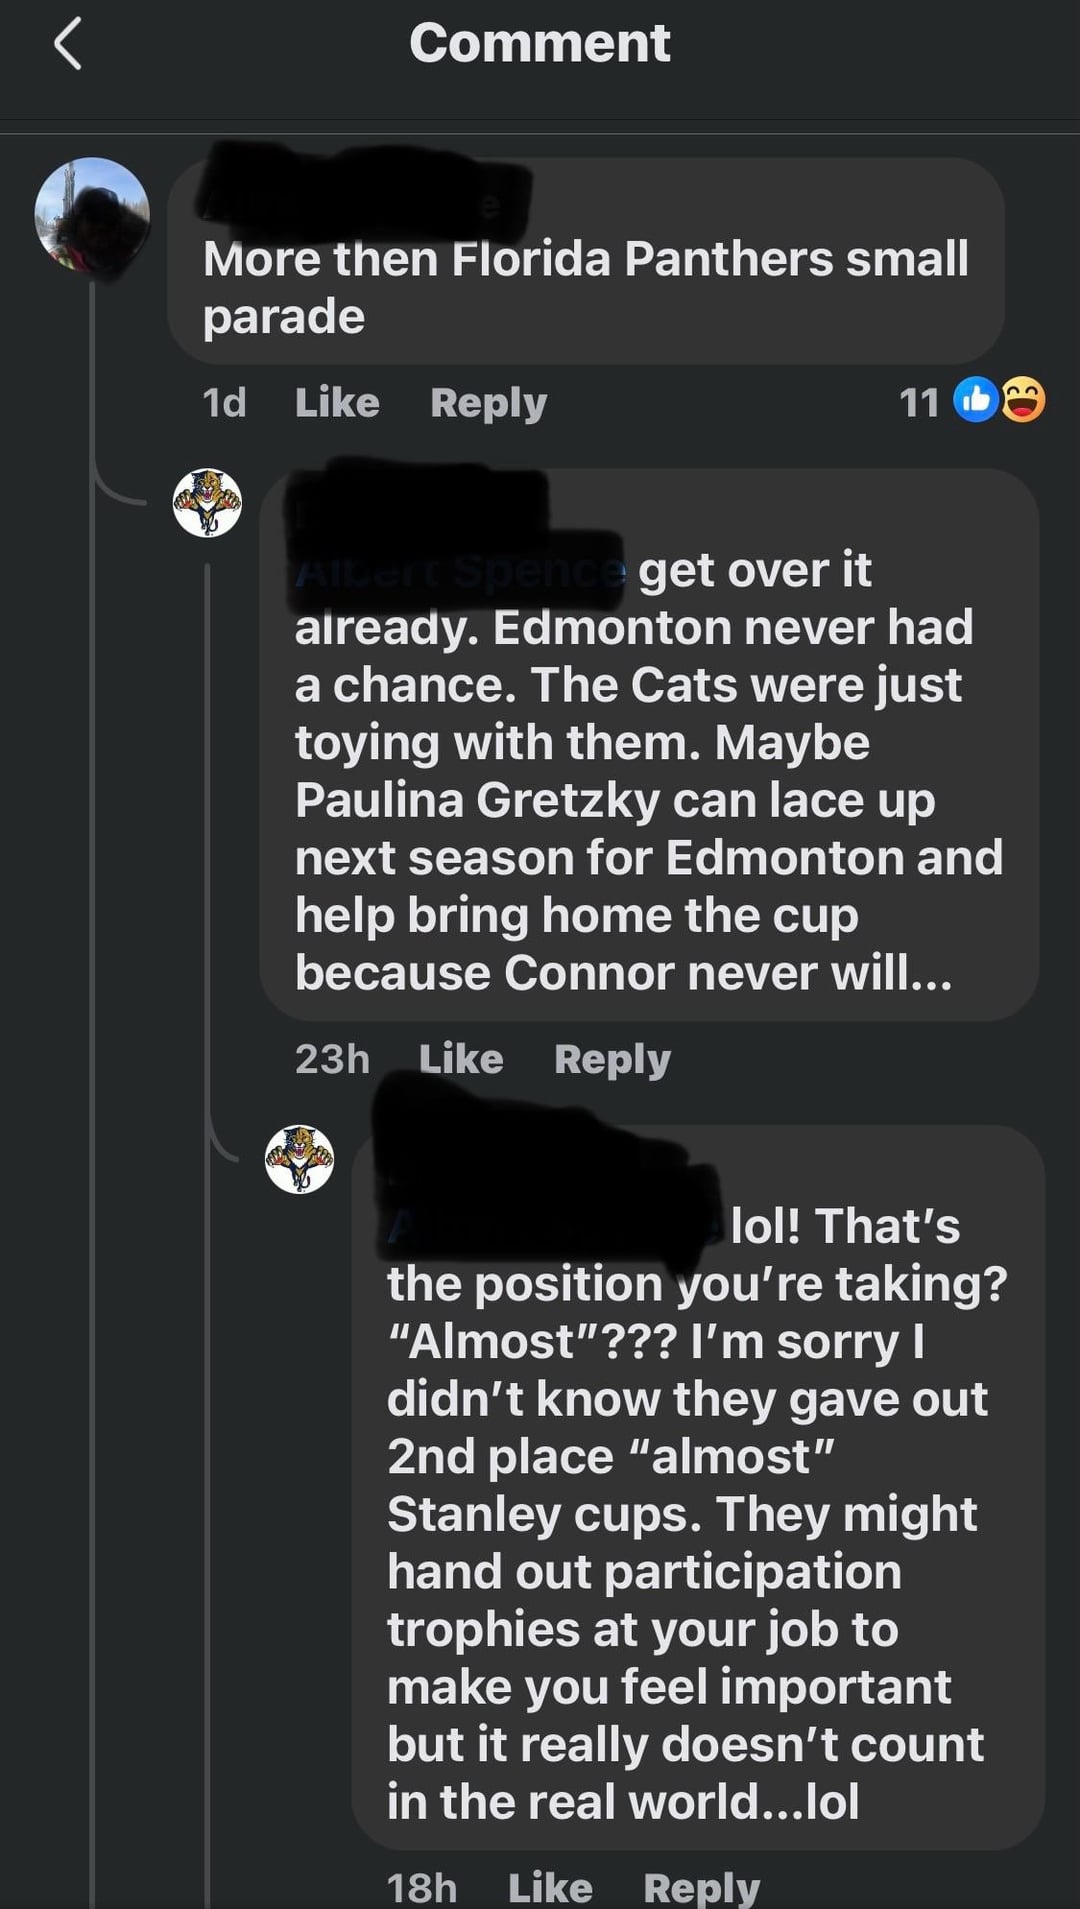Click the blue thumbs-up reaction icon

pos(976,400)
